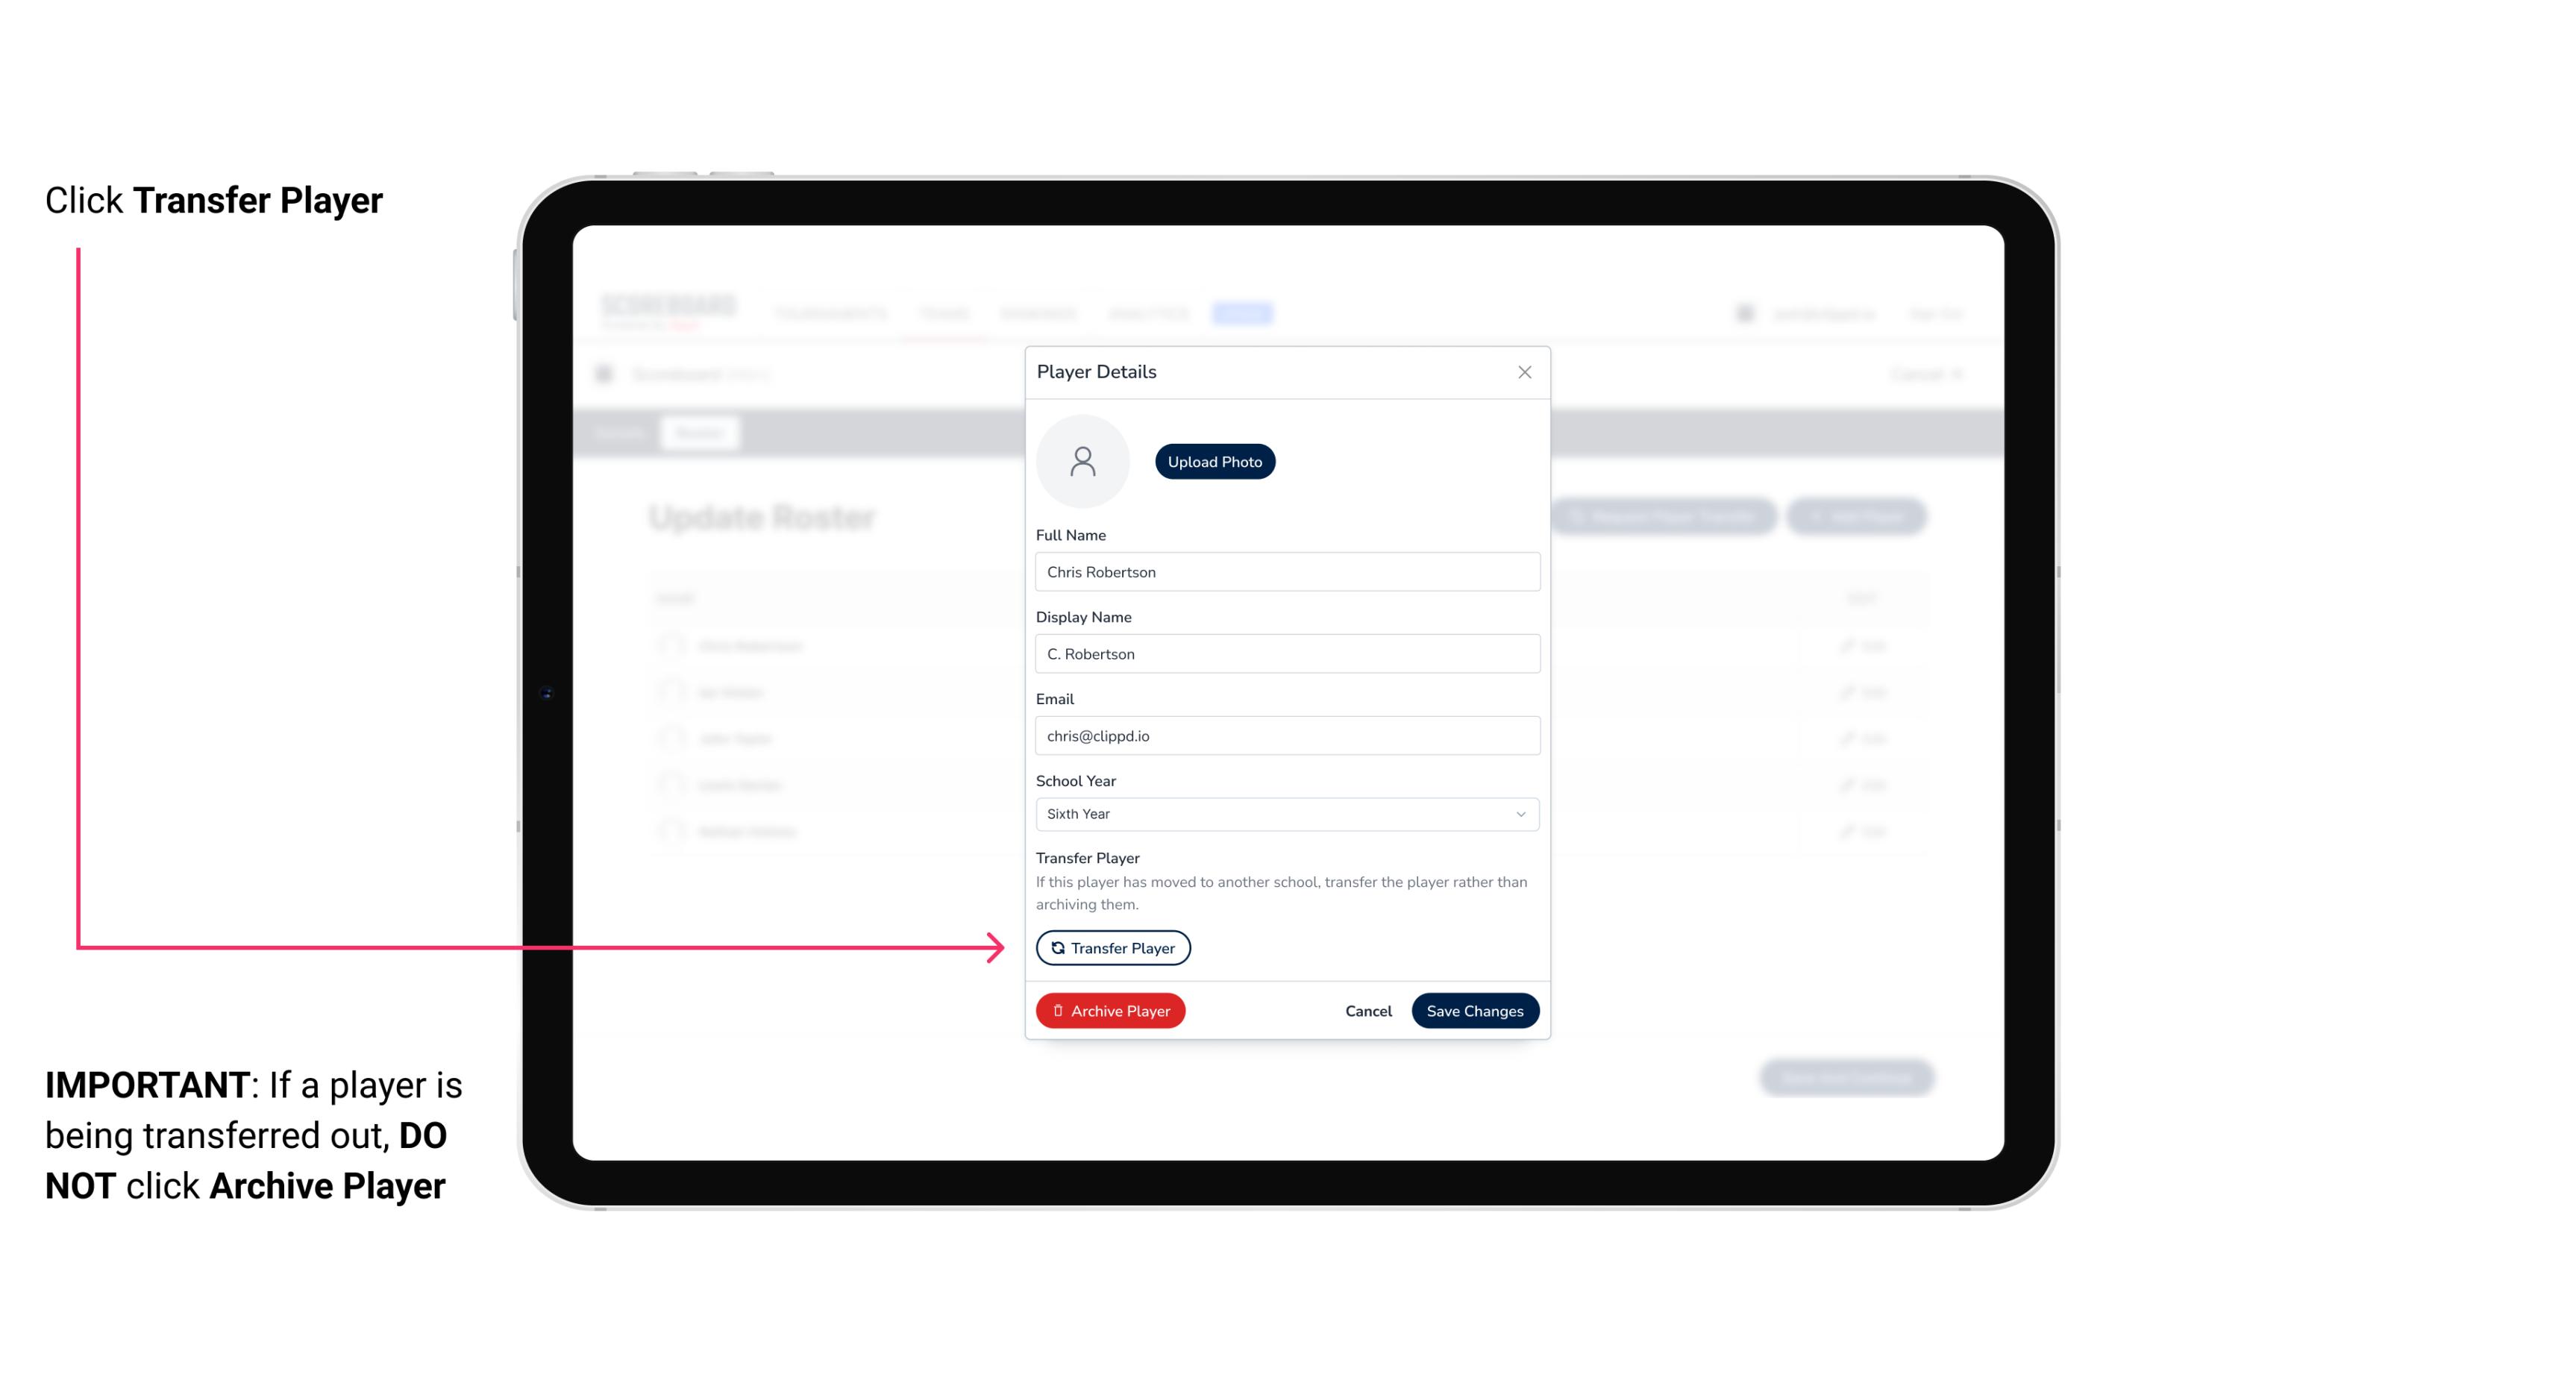Click the Email input field
The image size is (2576, 1386).
[x=1284, y=734]
